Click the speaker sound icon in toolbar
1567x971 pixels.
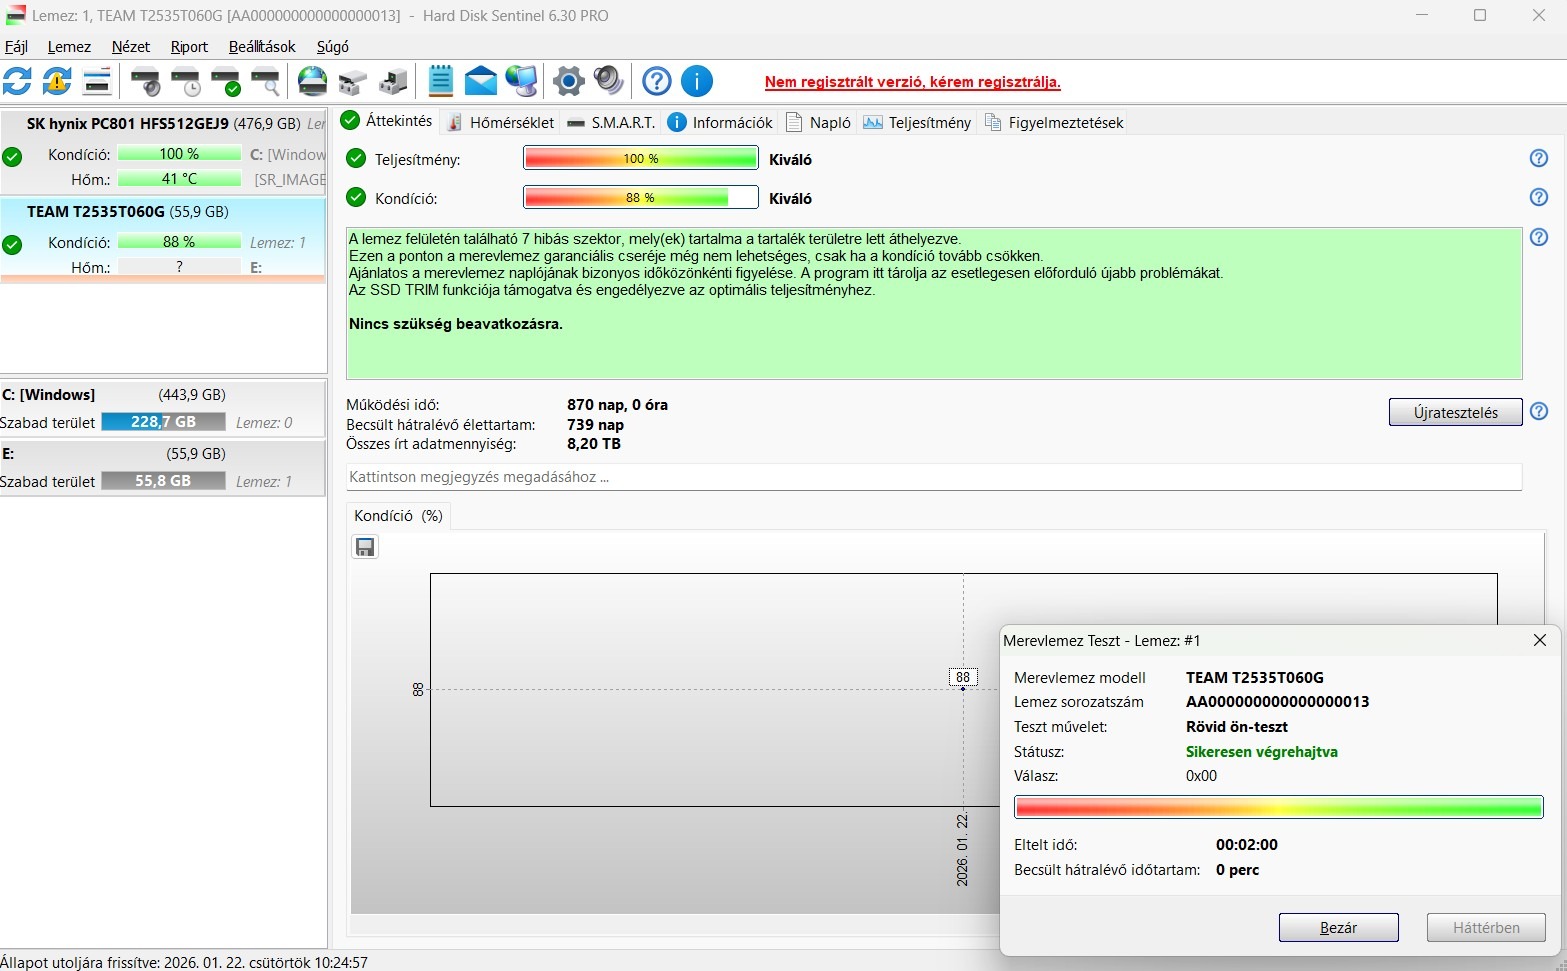click(608, 81)
